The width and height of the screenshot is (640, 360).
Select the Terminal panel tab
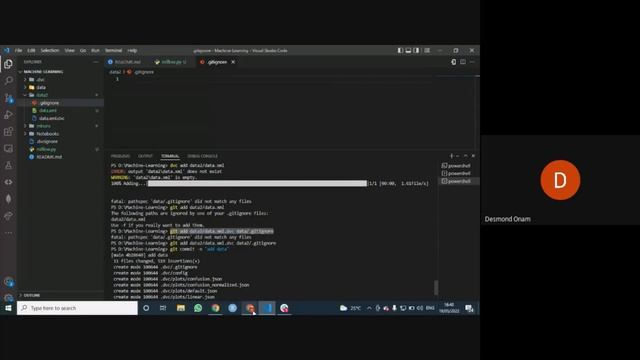(170, 156)
